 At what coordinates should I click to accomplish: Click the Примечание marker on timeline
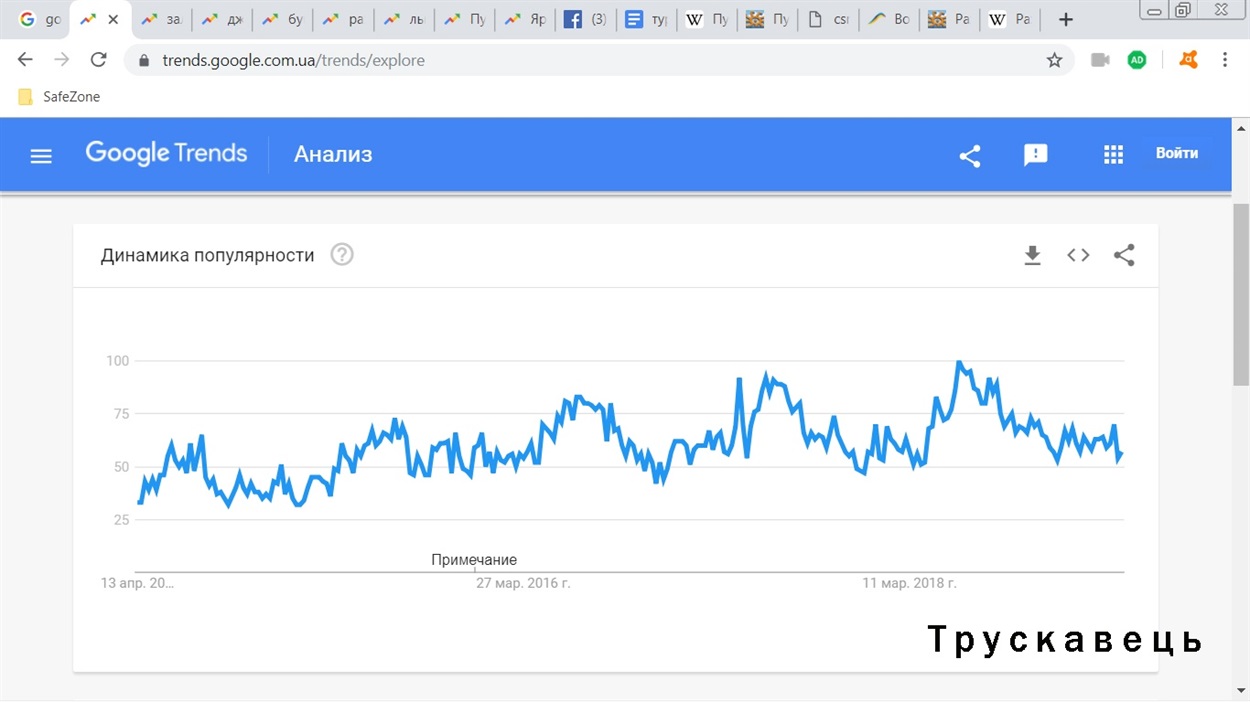coord(474,560)
